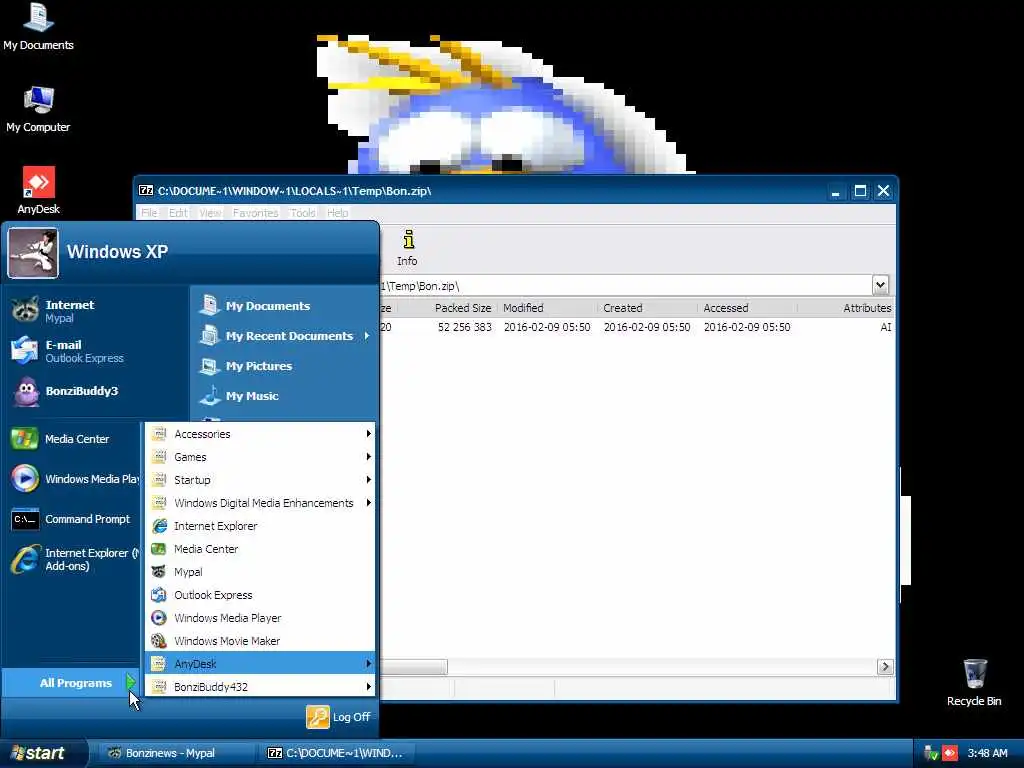
Task: Launch Windows Media Player from All Programs list
Action: click(x=261, y=618)
